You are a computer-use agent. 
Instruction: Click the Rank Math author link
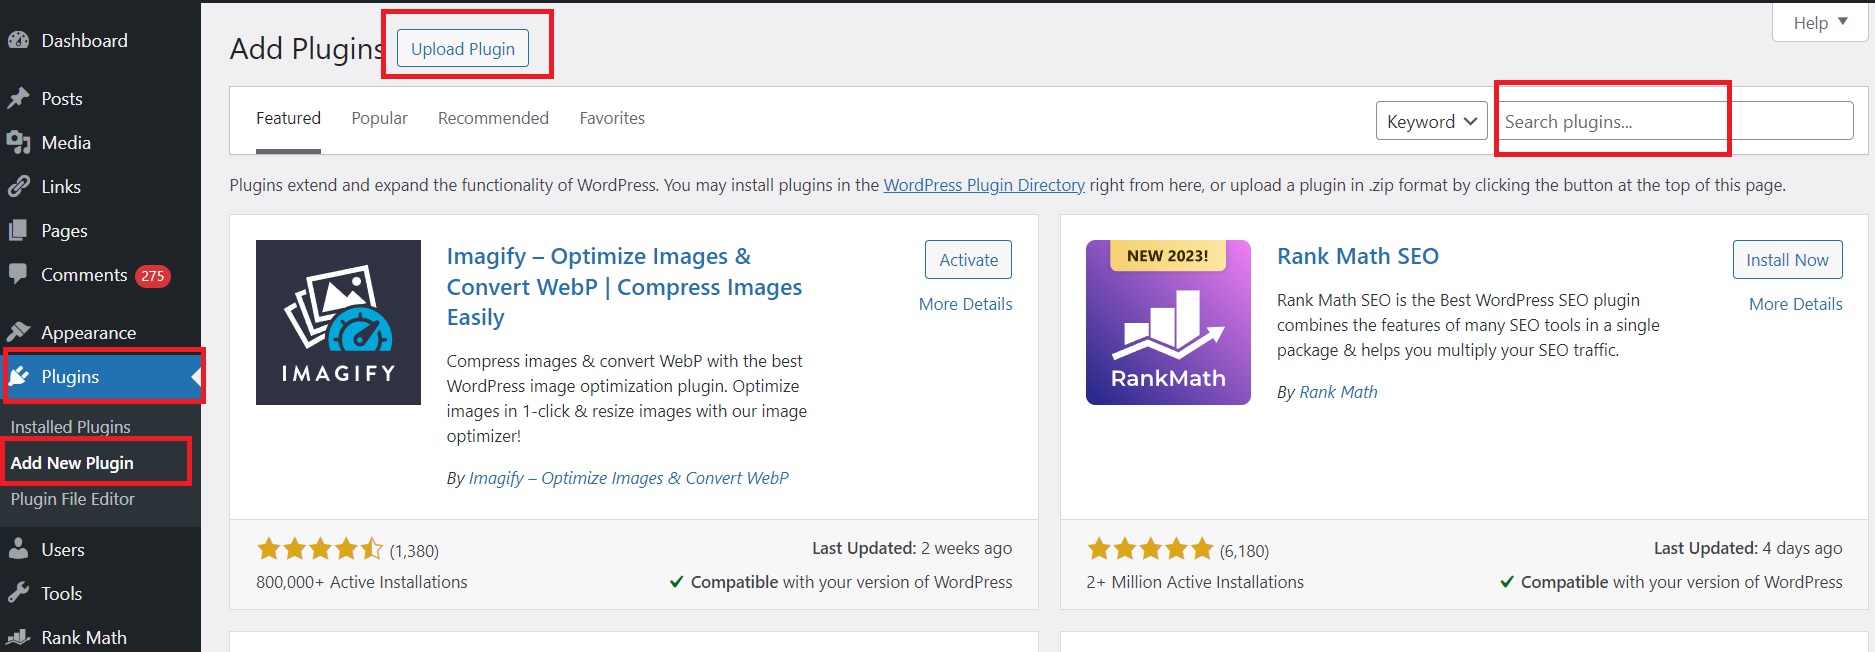[x=1338, y=392]
